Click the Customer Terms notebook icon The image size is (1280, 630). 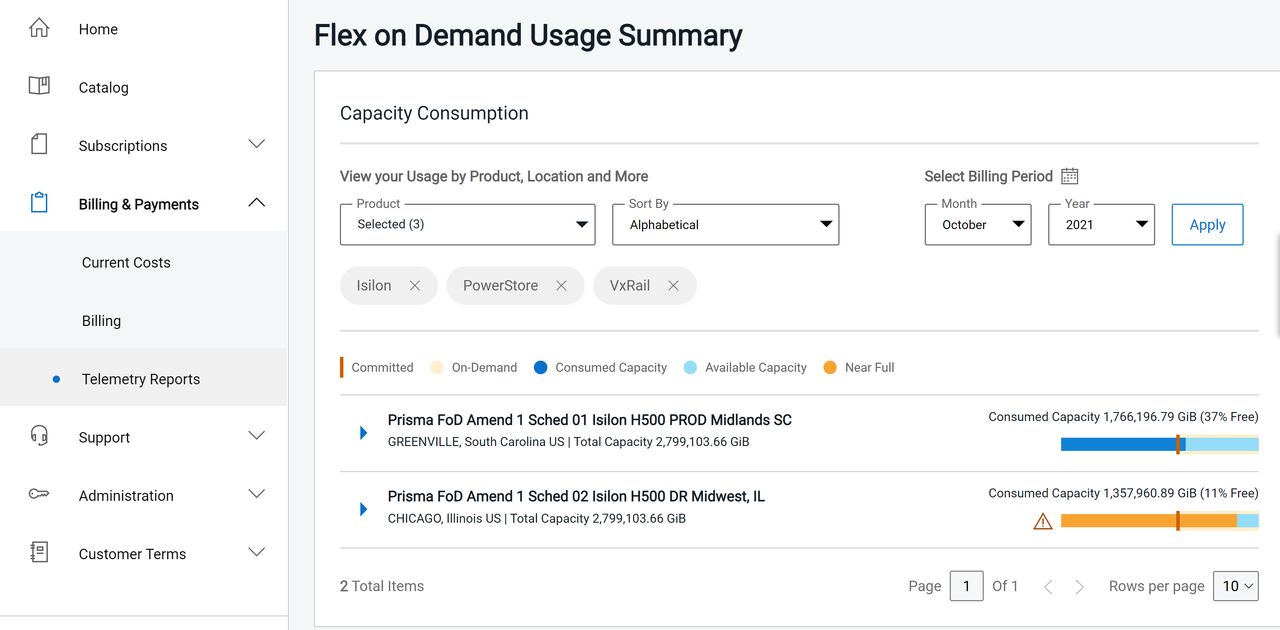(x=39, y=552)
